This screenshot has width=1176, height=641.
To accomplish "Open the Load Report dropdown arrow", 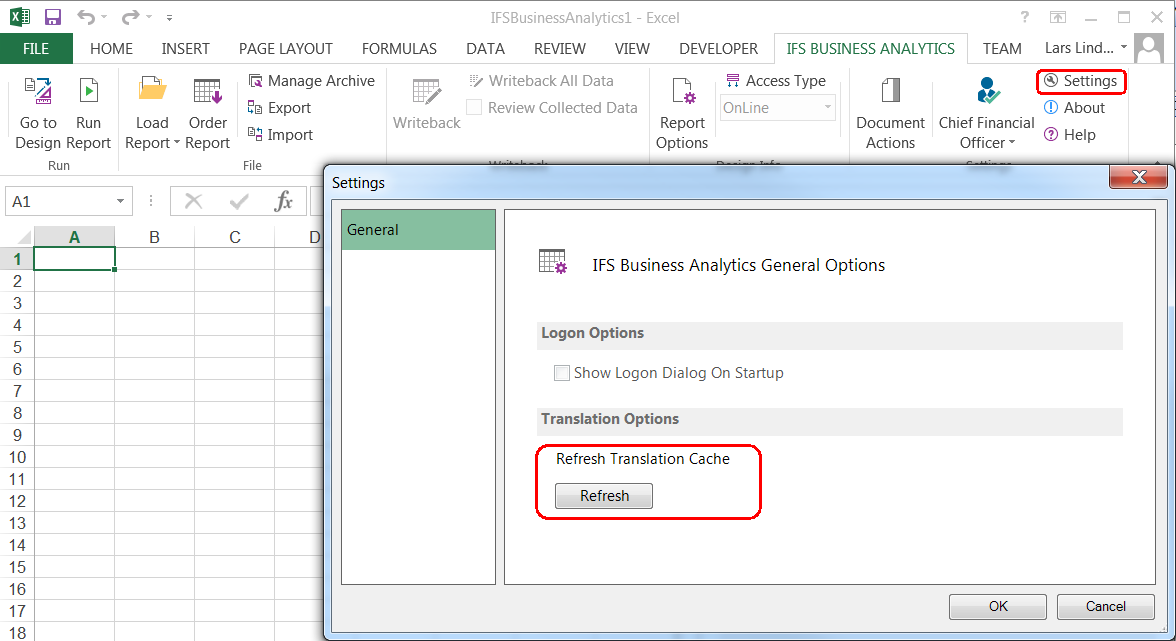I will pos(177,143).
